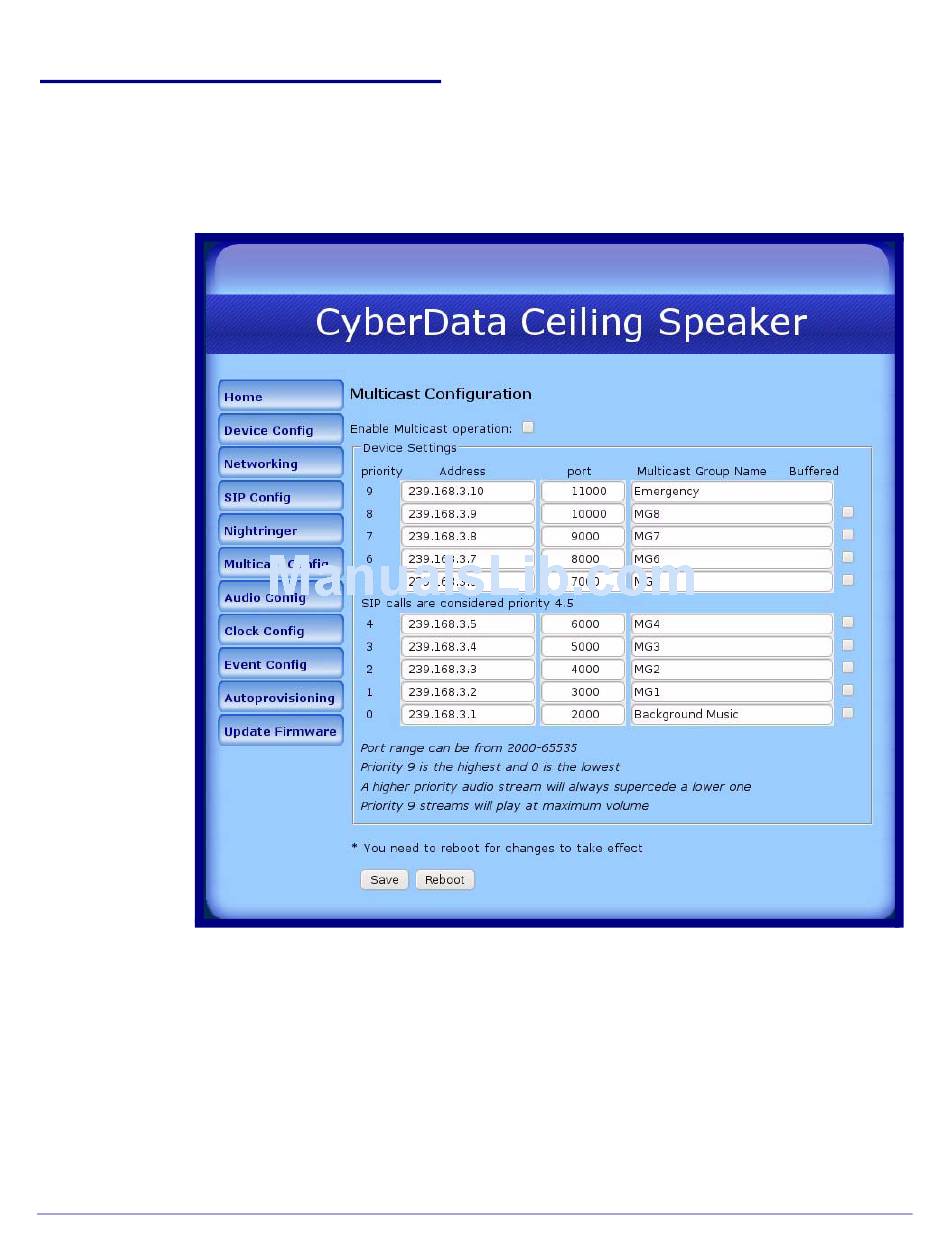Edit port field 8000
950x1260 pixels.
coord(583,559)
